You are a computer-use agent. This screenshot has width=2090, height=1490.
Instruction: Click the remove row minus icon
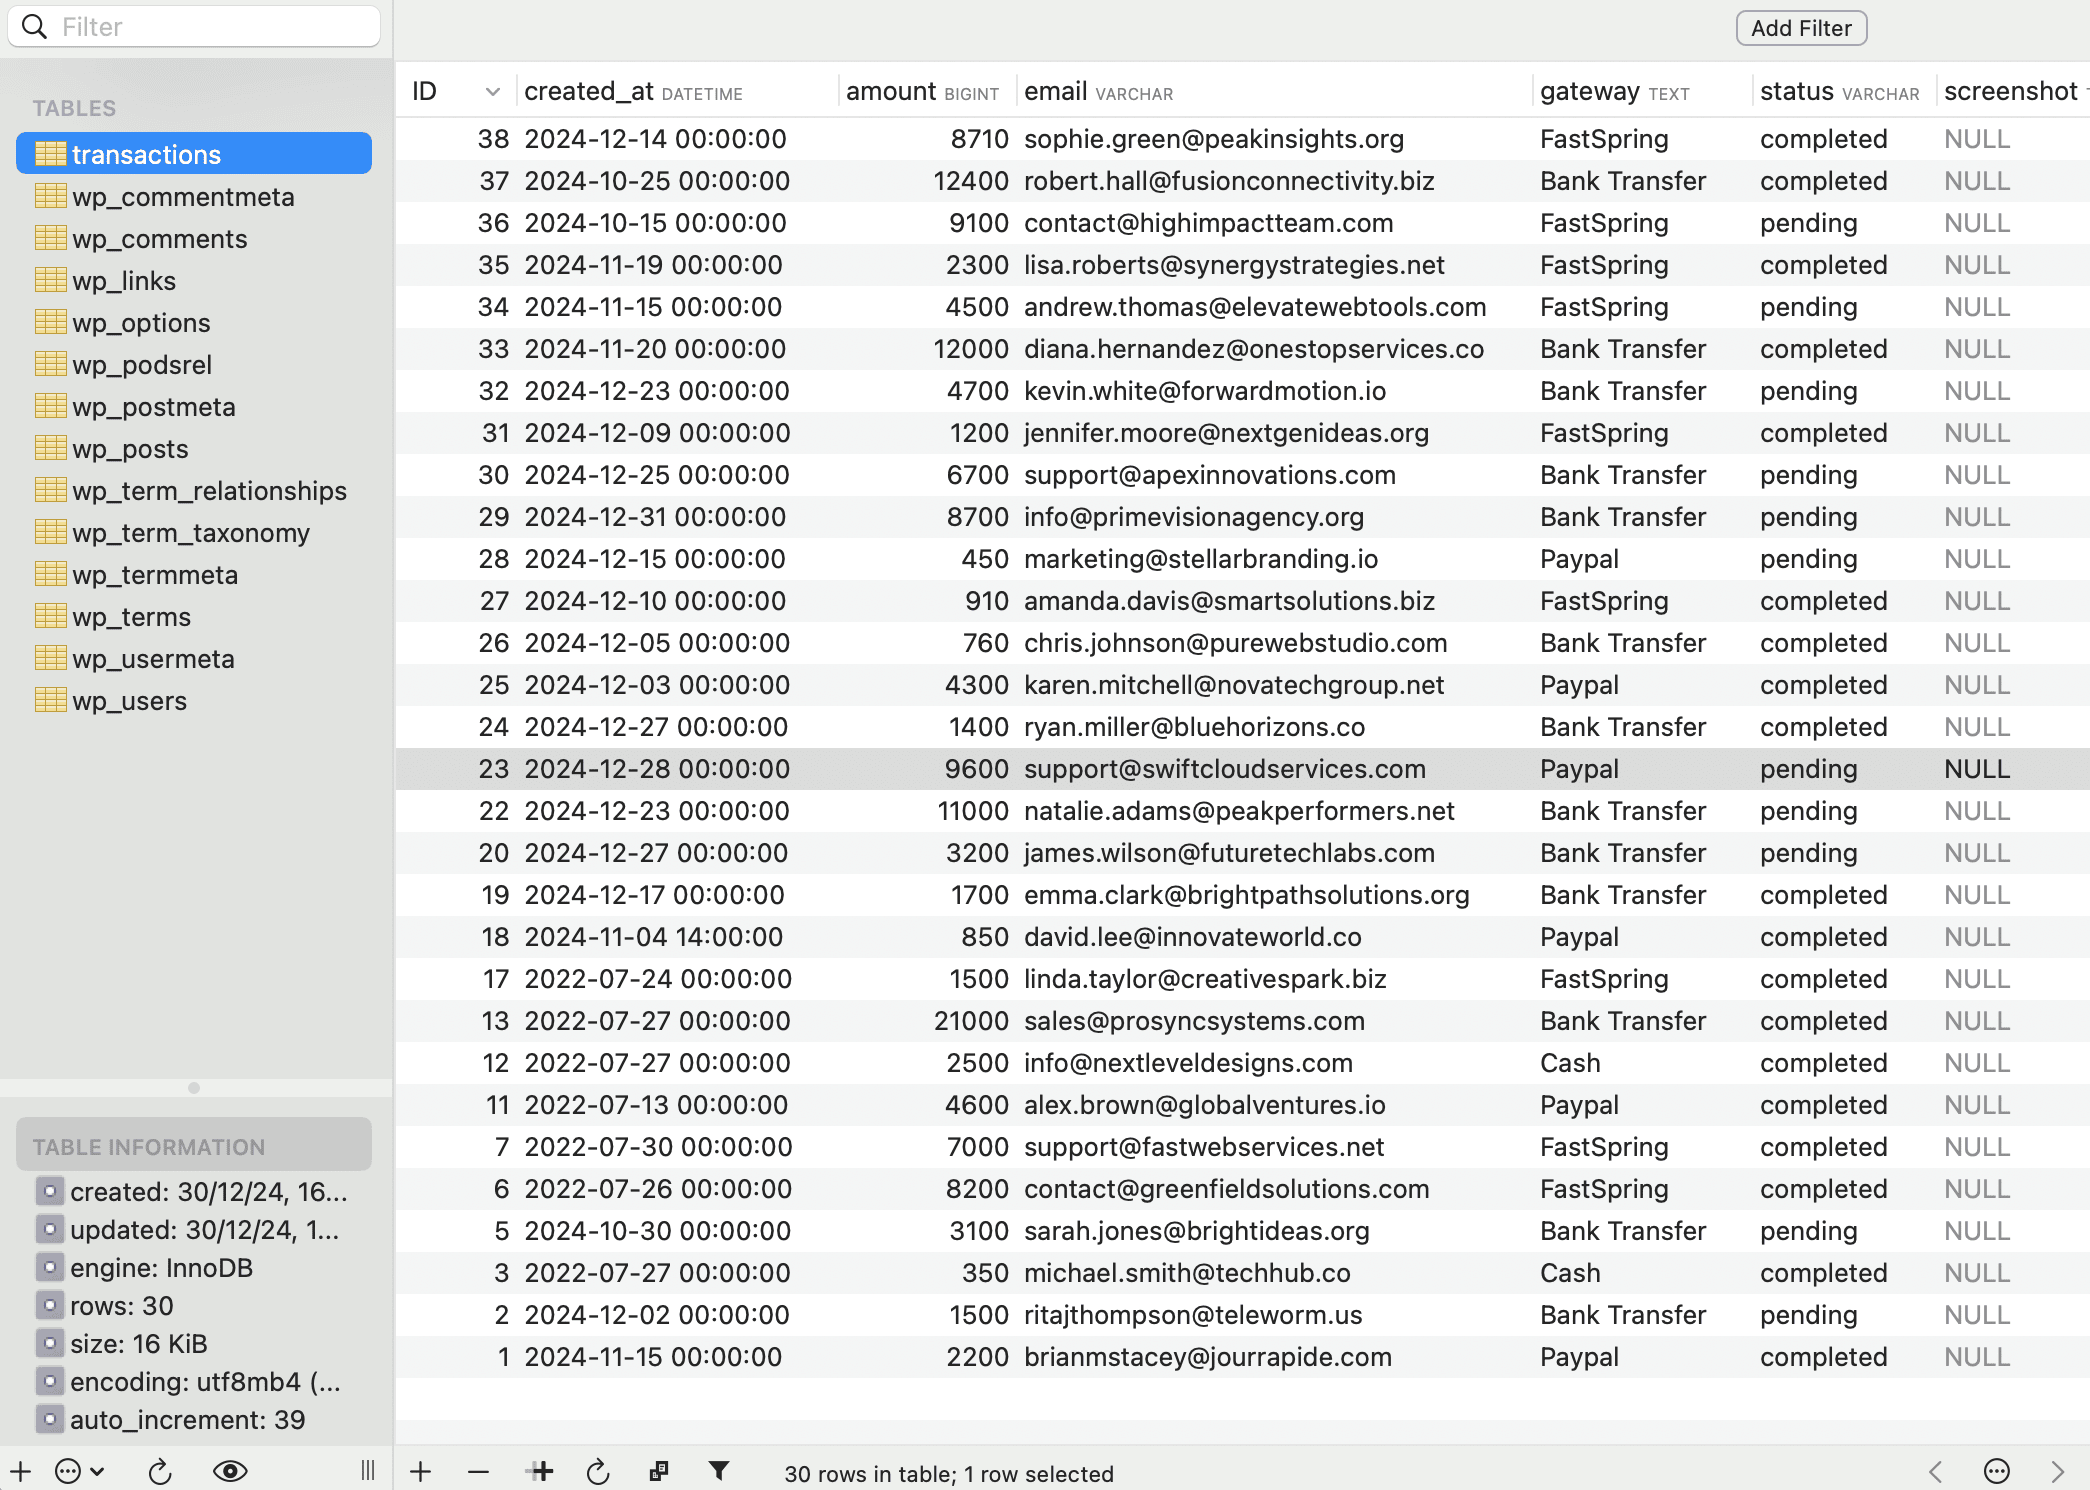(x=478, y=1472)
